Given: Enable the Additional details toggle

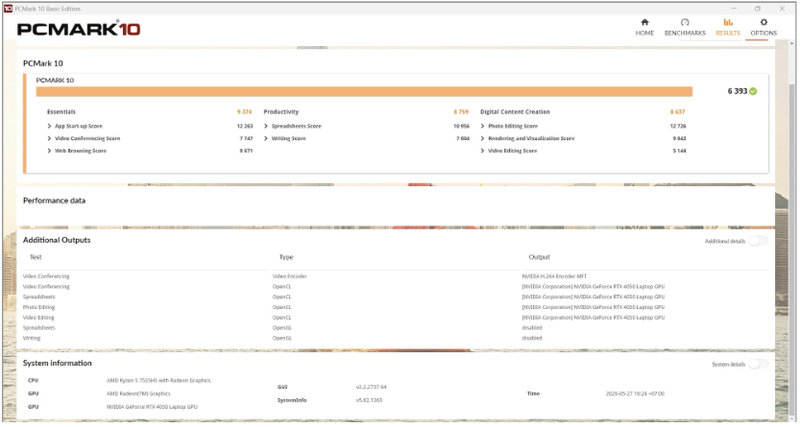Looking at the screenshot, I should pos(758,241).
